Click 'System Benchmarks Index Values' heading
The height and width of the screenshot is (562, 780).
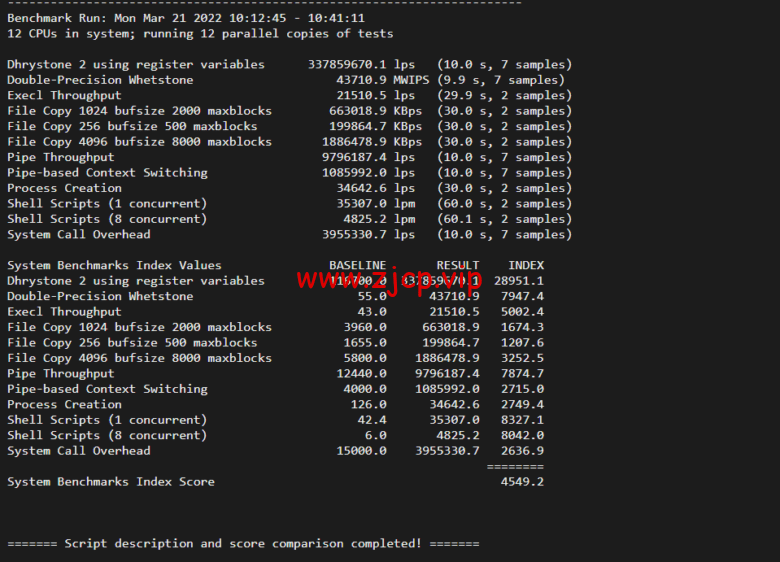[x=114, y=265]
